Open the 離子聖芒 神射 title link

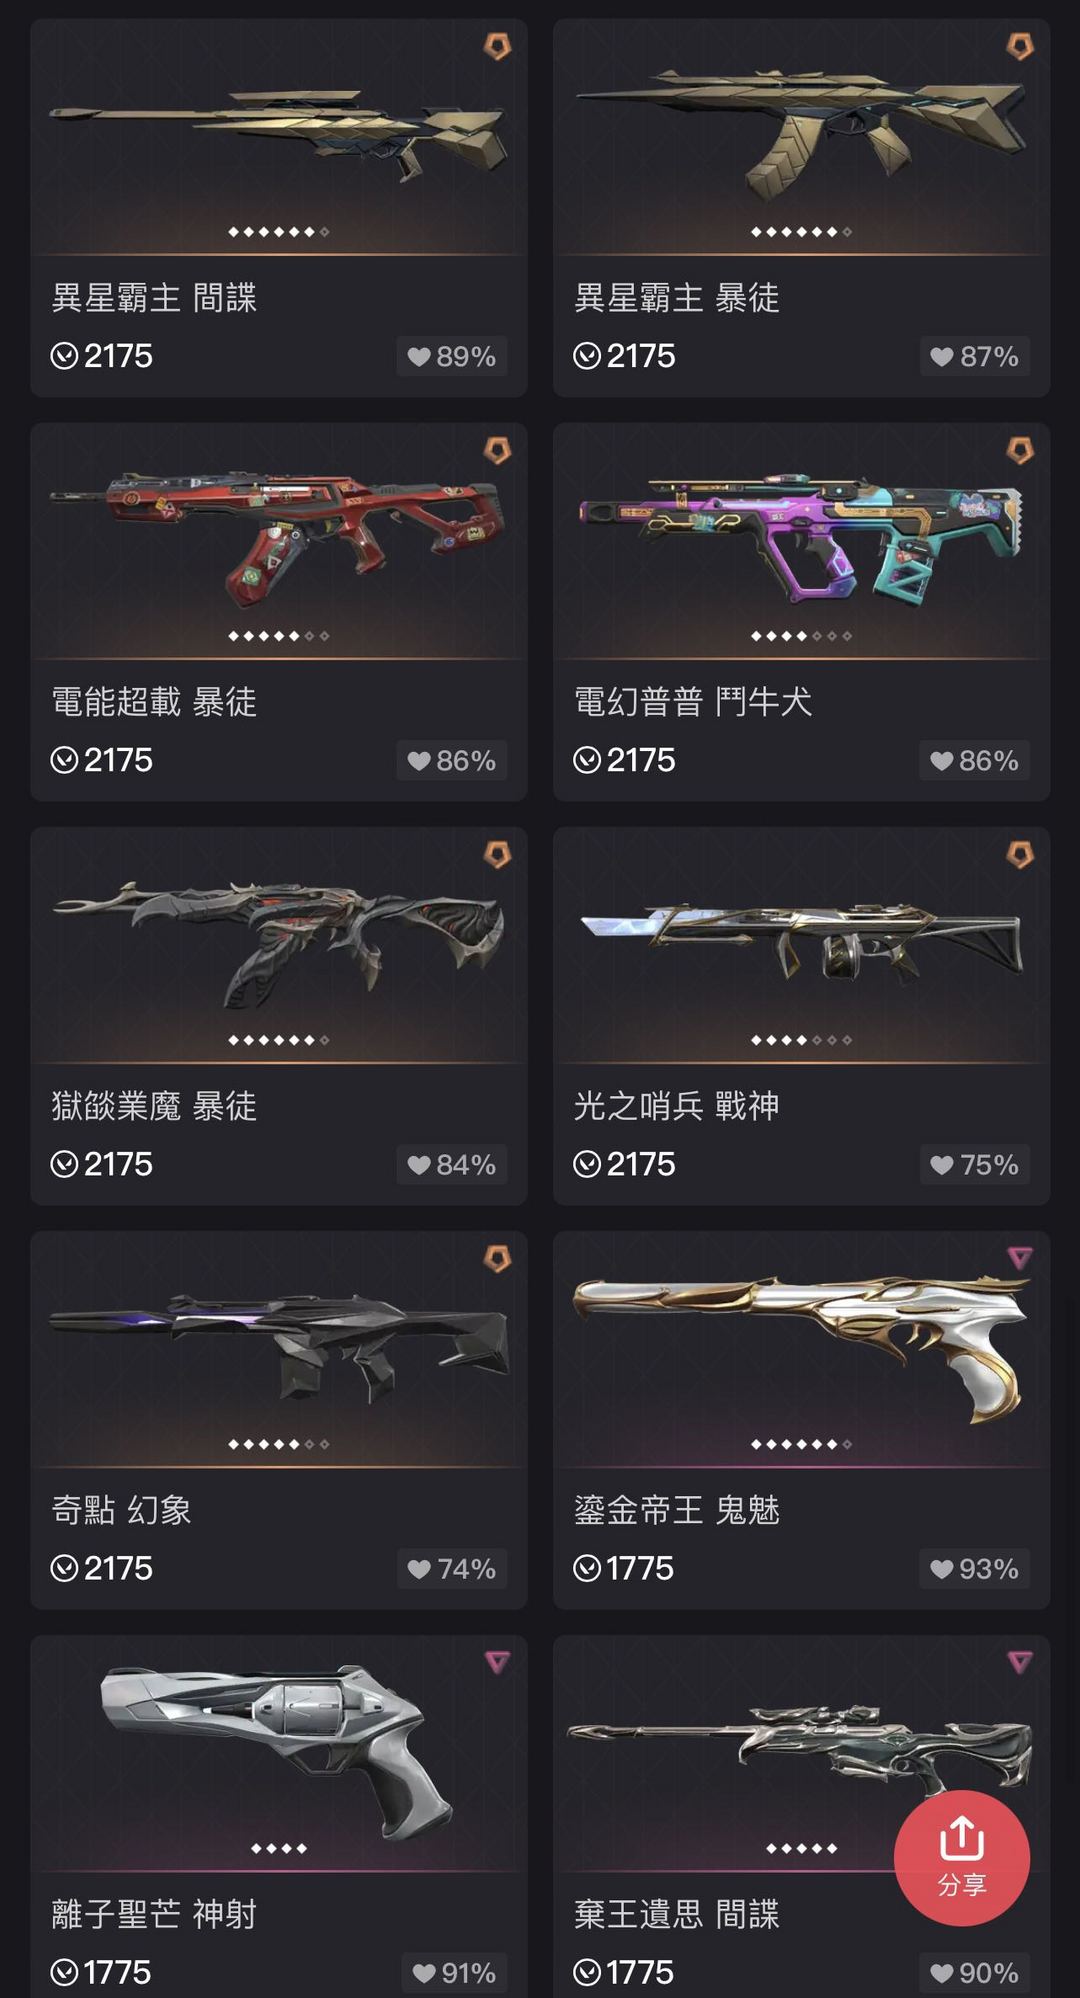pos(154,1914)
